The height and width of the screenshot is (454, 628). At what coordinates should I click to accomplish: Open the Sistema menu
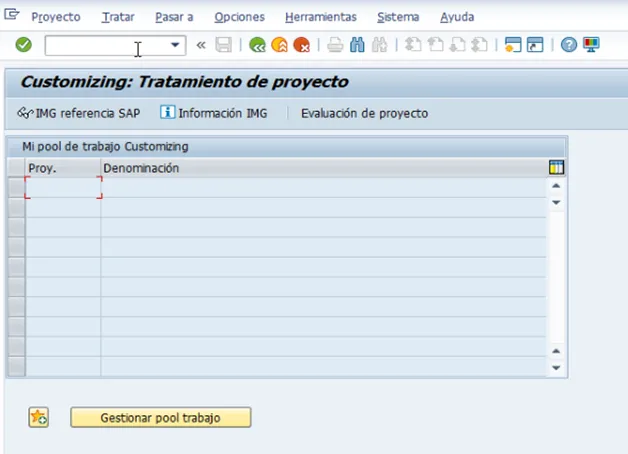click(x=398, y=17)
